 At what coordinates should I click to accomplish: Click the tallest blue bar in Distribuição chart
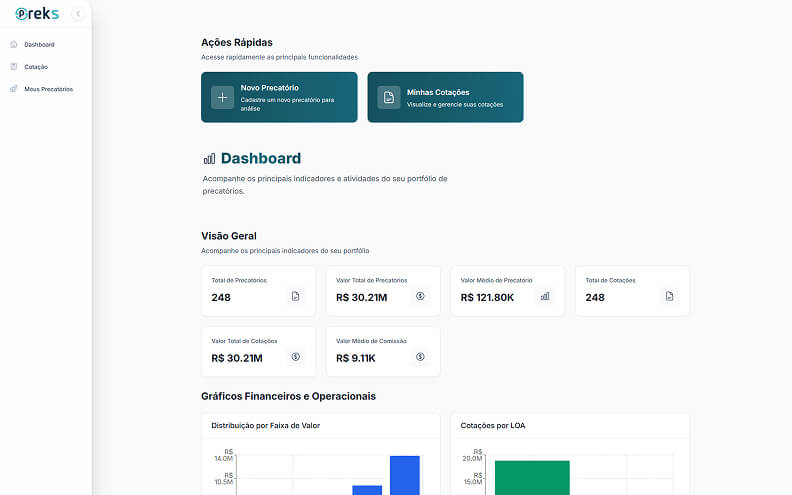(x=404, y=475)
